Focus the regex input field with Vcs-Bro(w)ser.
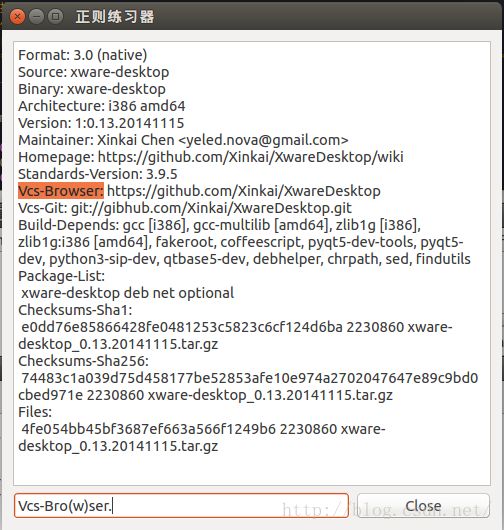 click(181, 506)
